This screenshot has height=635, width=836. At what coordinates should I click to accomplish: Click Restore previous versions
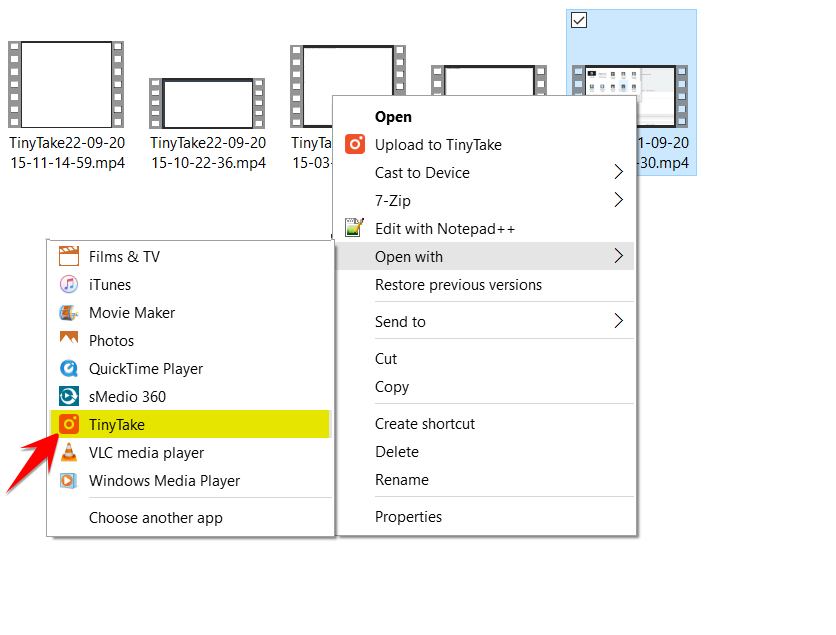click(x=485, y=285)
